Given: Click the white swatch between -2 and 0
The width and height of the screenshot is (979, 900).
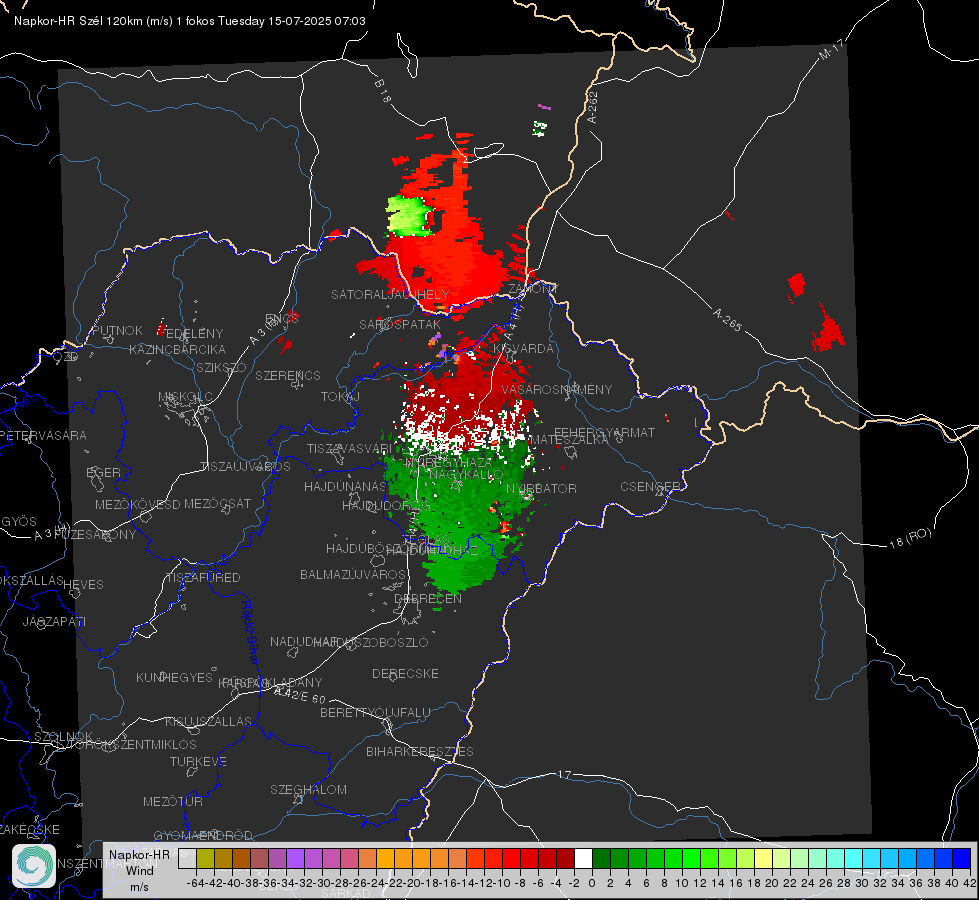Looking at the screenshot, I should tap(583, 858).
